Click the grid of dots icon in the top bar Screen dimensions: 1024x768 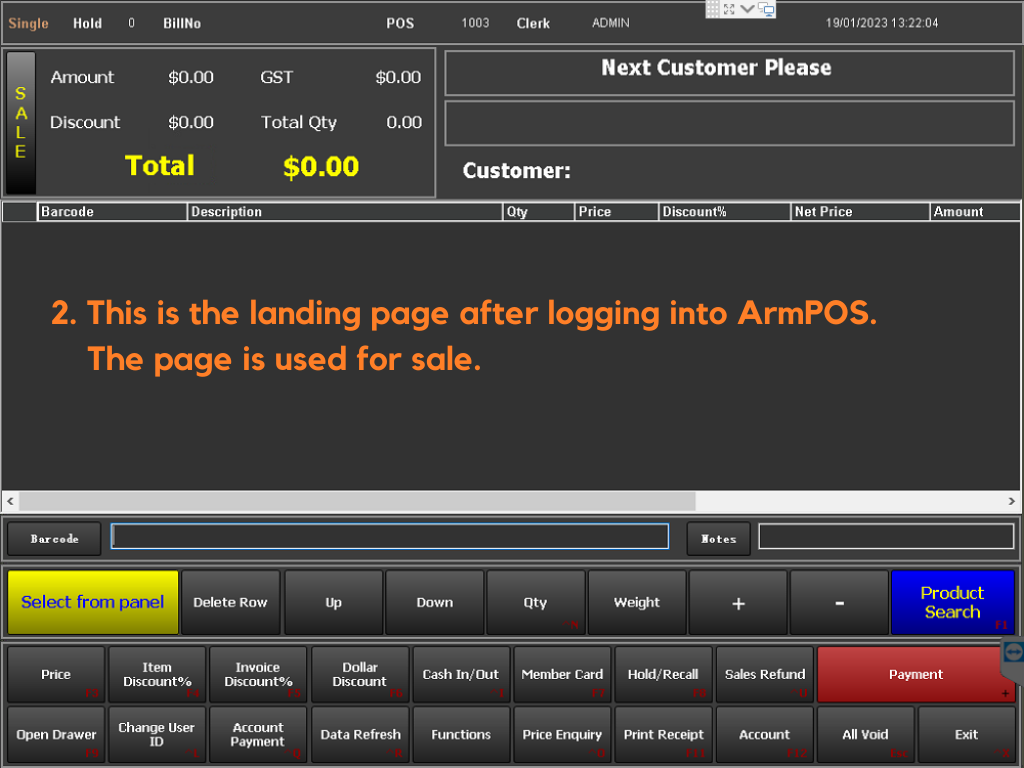pyautogui.click(x=713, y=9)
